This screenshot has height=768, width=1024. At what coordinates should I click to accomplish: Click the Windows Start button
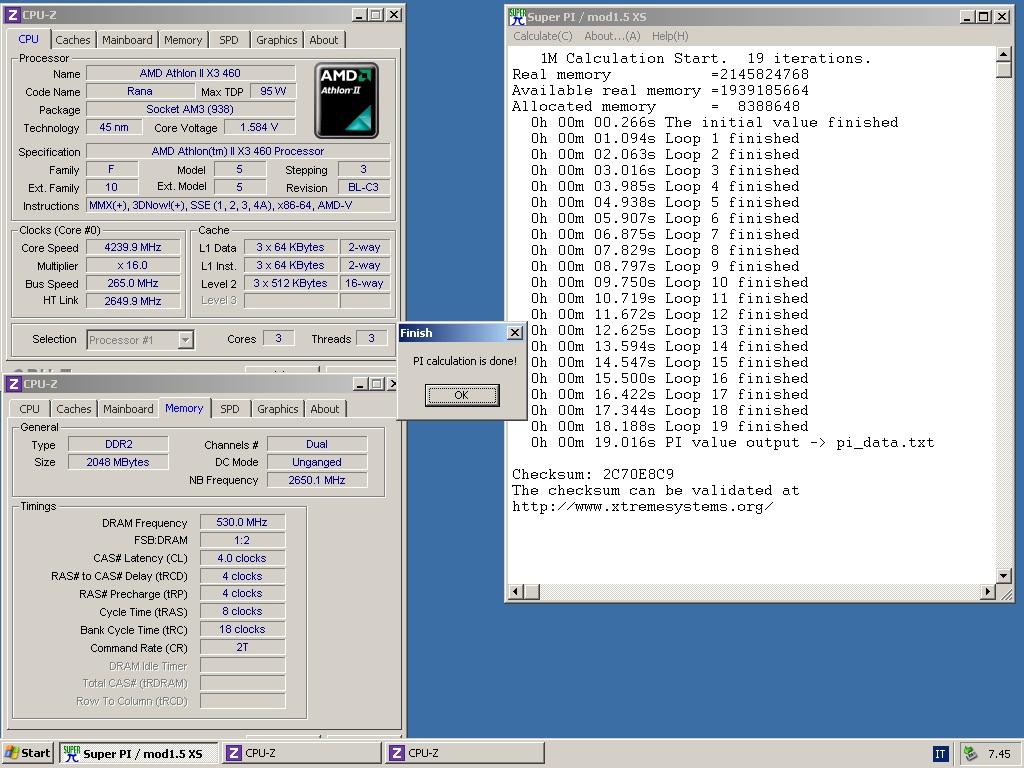coord(27,753)
